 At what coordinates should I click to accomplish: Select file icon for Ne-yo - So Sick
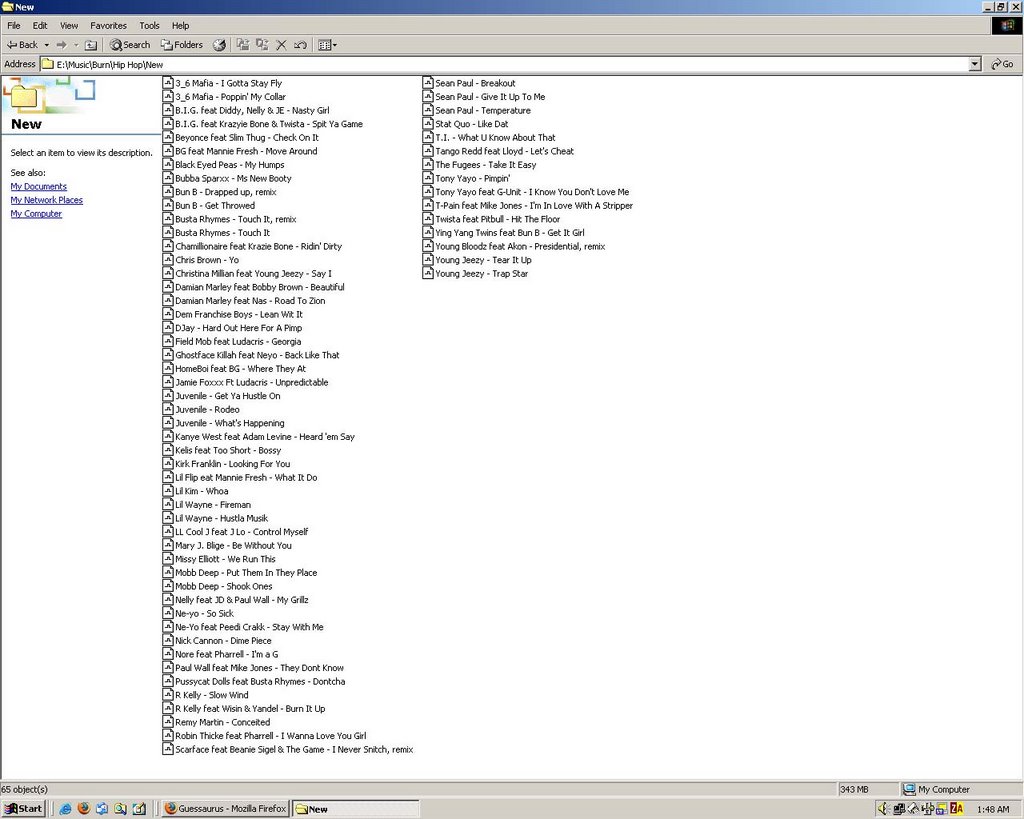tap(168, 613)
